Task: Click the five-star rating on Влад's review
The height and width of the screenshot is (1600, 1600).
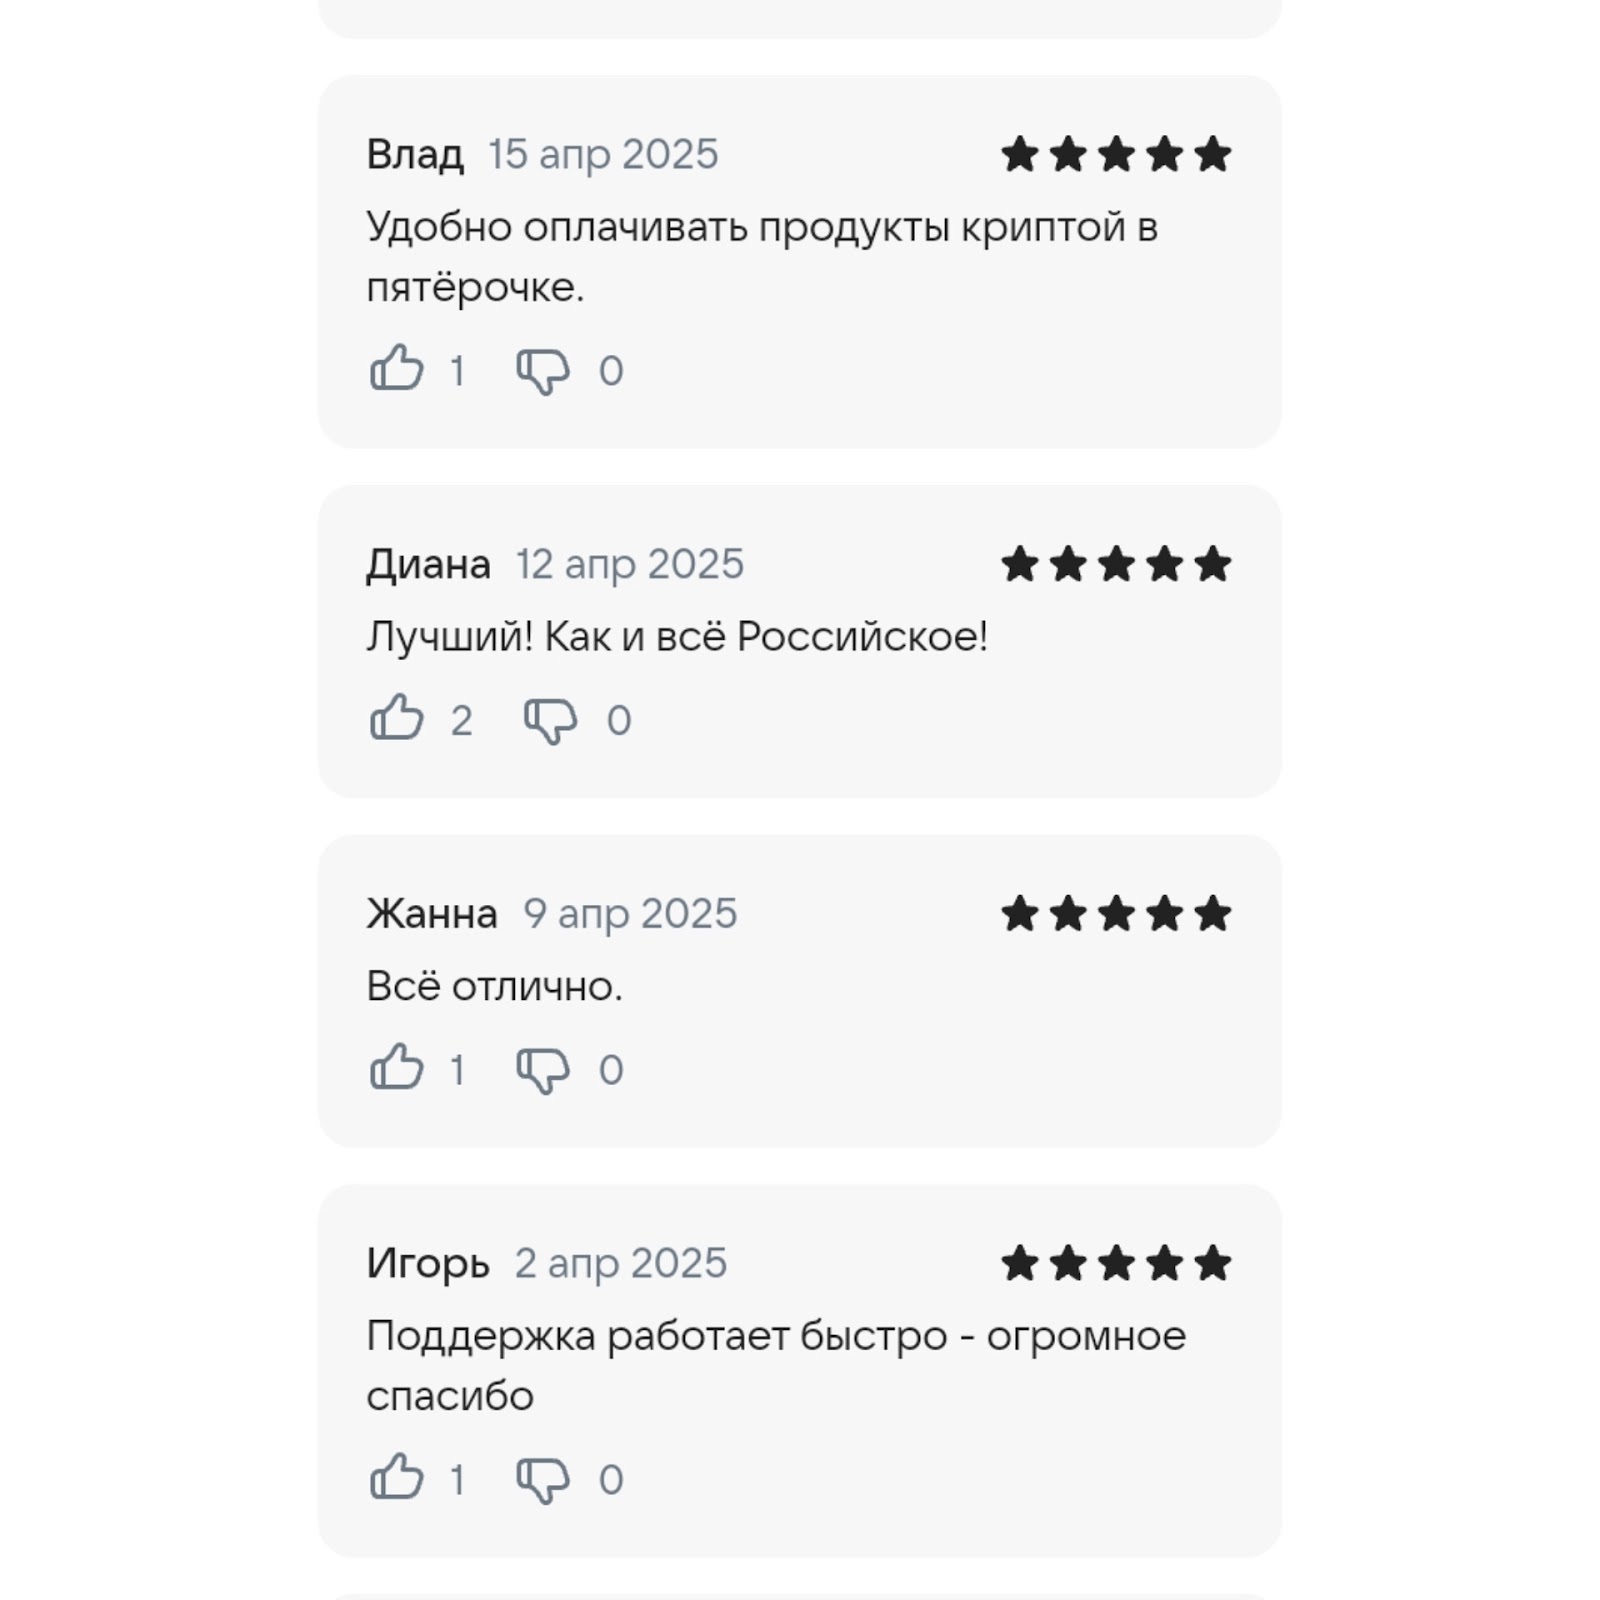Action: tap(1116, 154)
